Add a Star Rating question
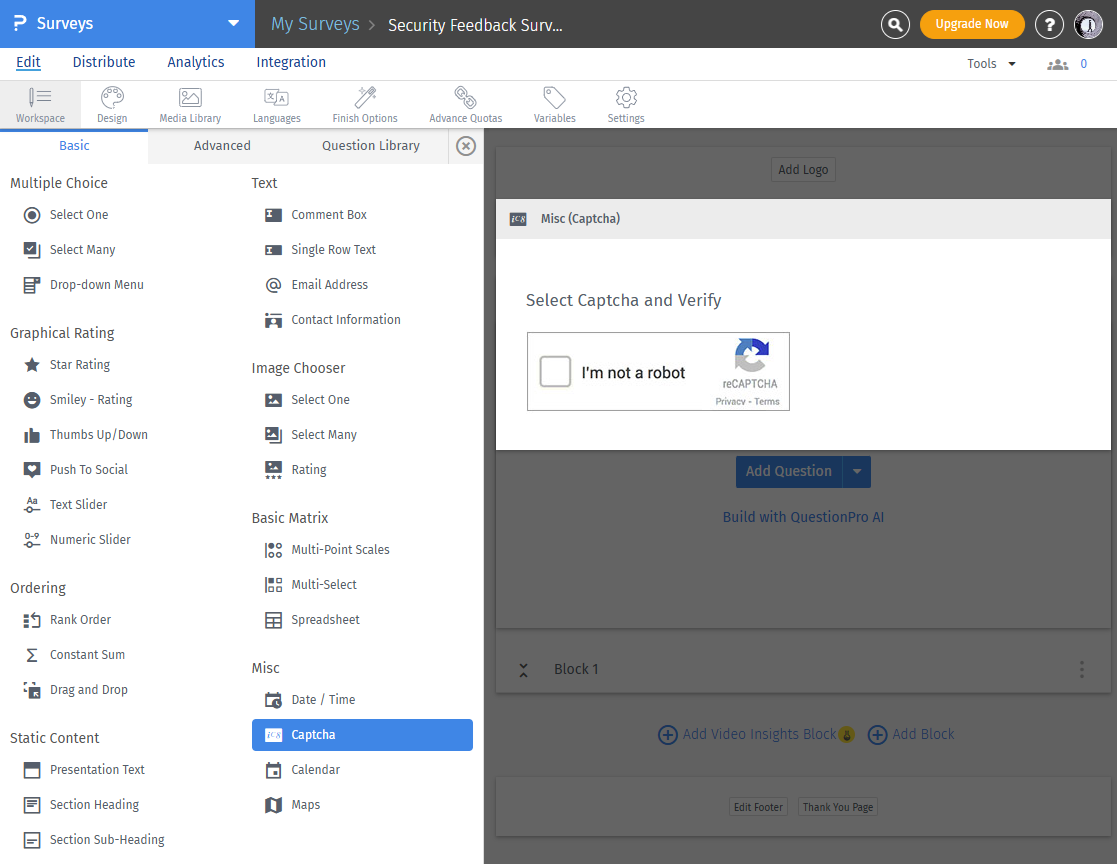 [x=67, y=365]
